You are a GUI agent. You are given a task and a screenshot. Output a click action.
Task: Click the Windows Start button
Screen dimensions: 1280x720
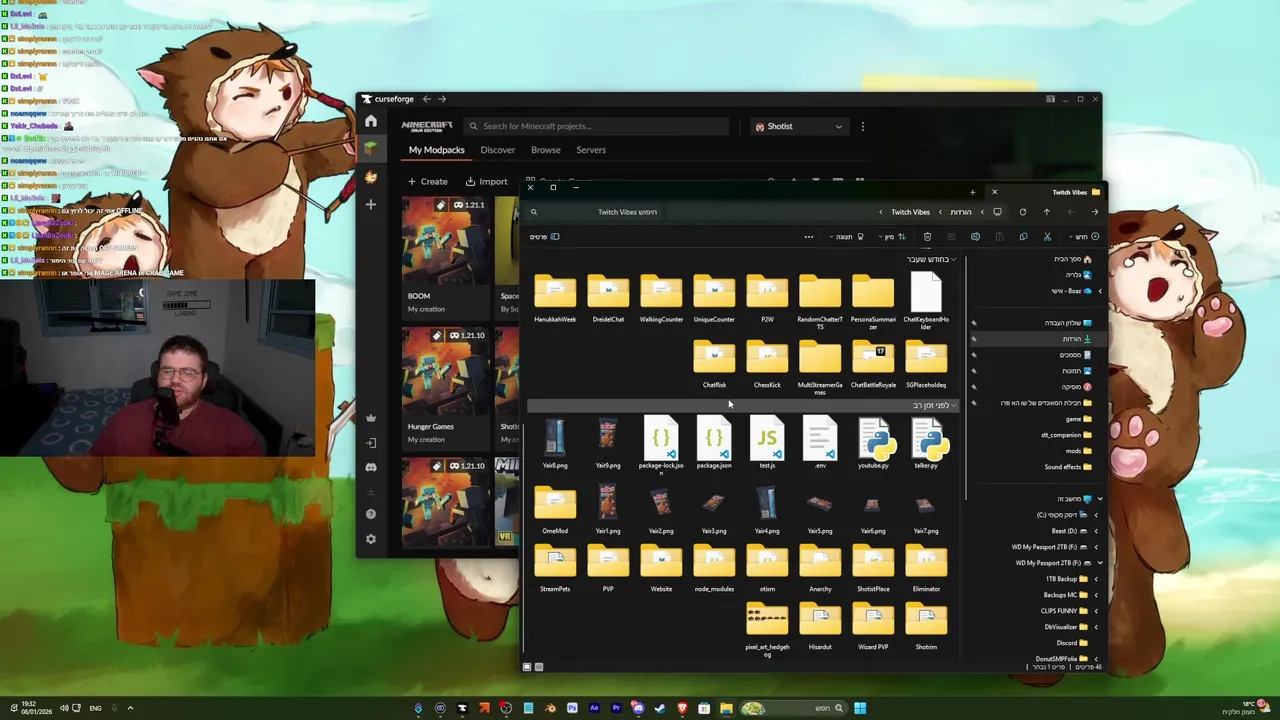click(x=860, y=708)
